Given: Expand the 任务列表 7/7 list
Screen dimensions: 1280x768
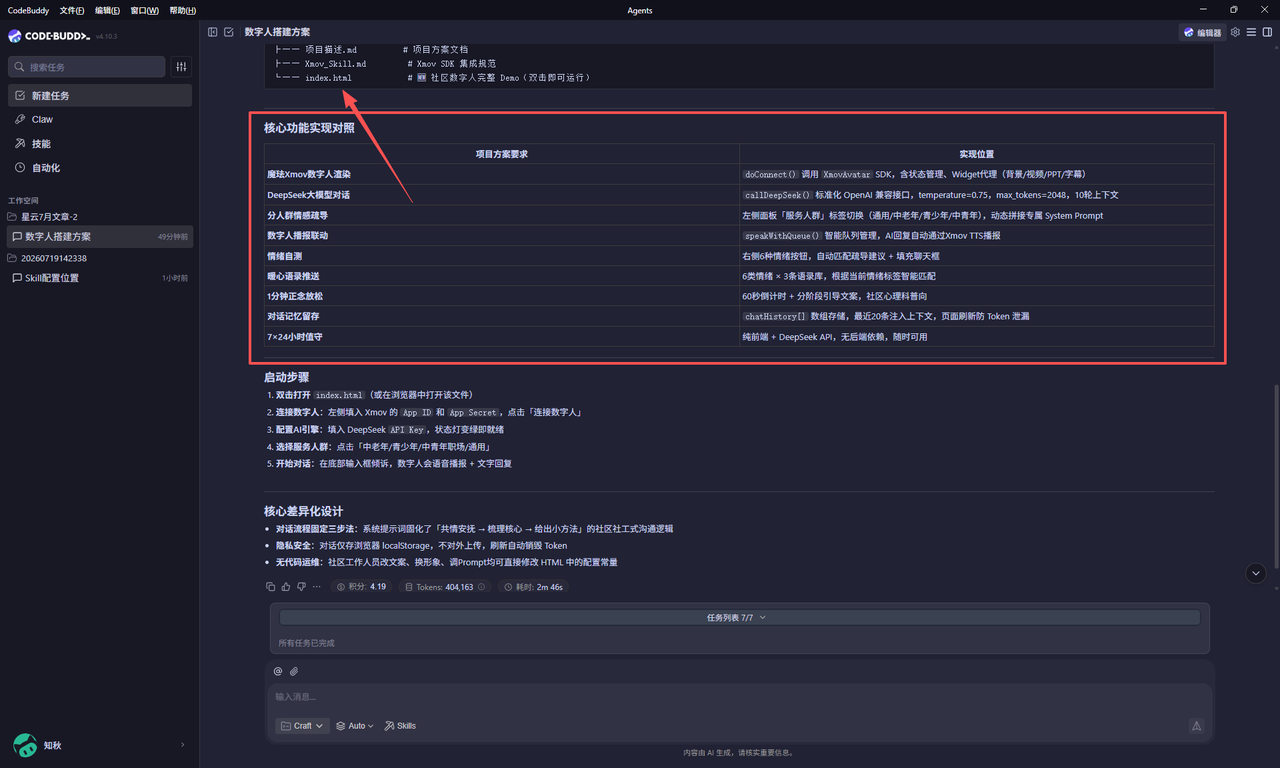Looking at the screenshot, I should (739, 618).
